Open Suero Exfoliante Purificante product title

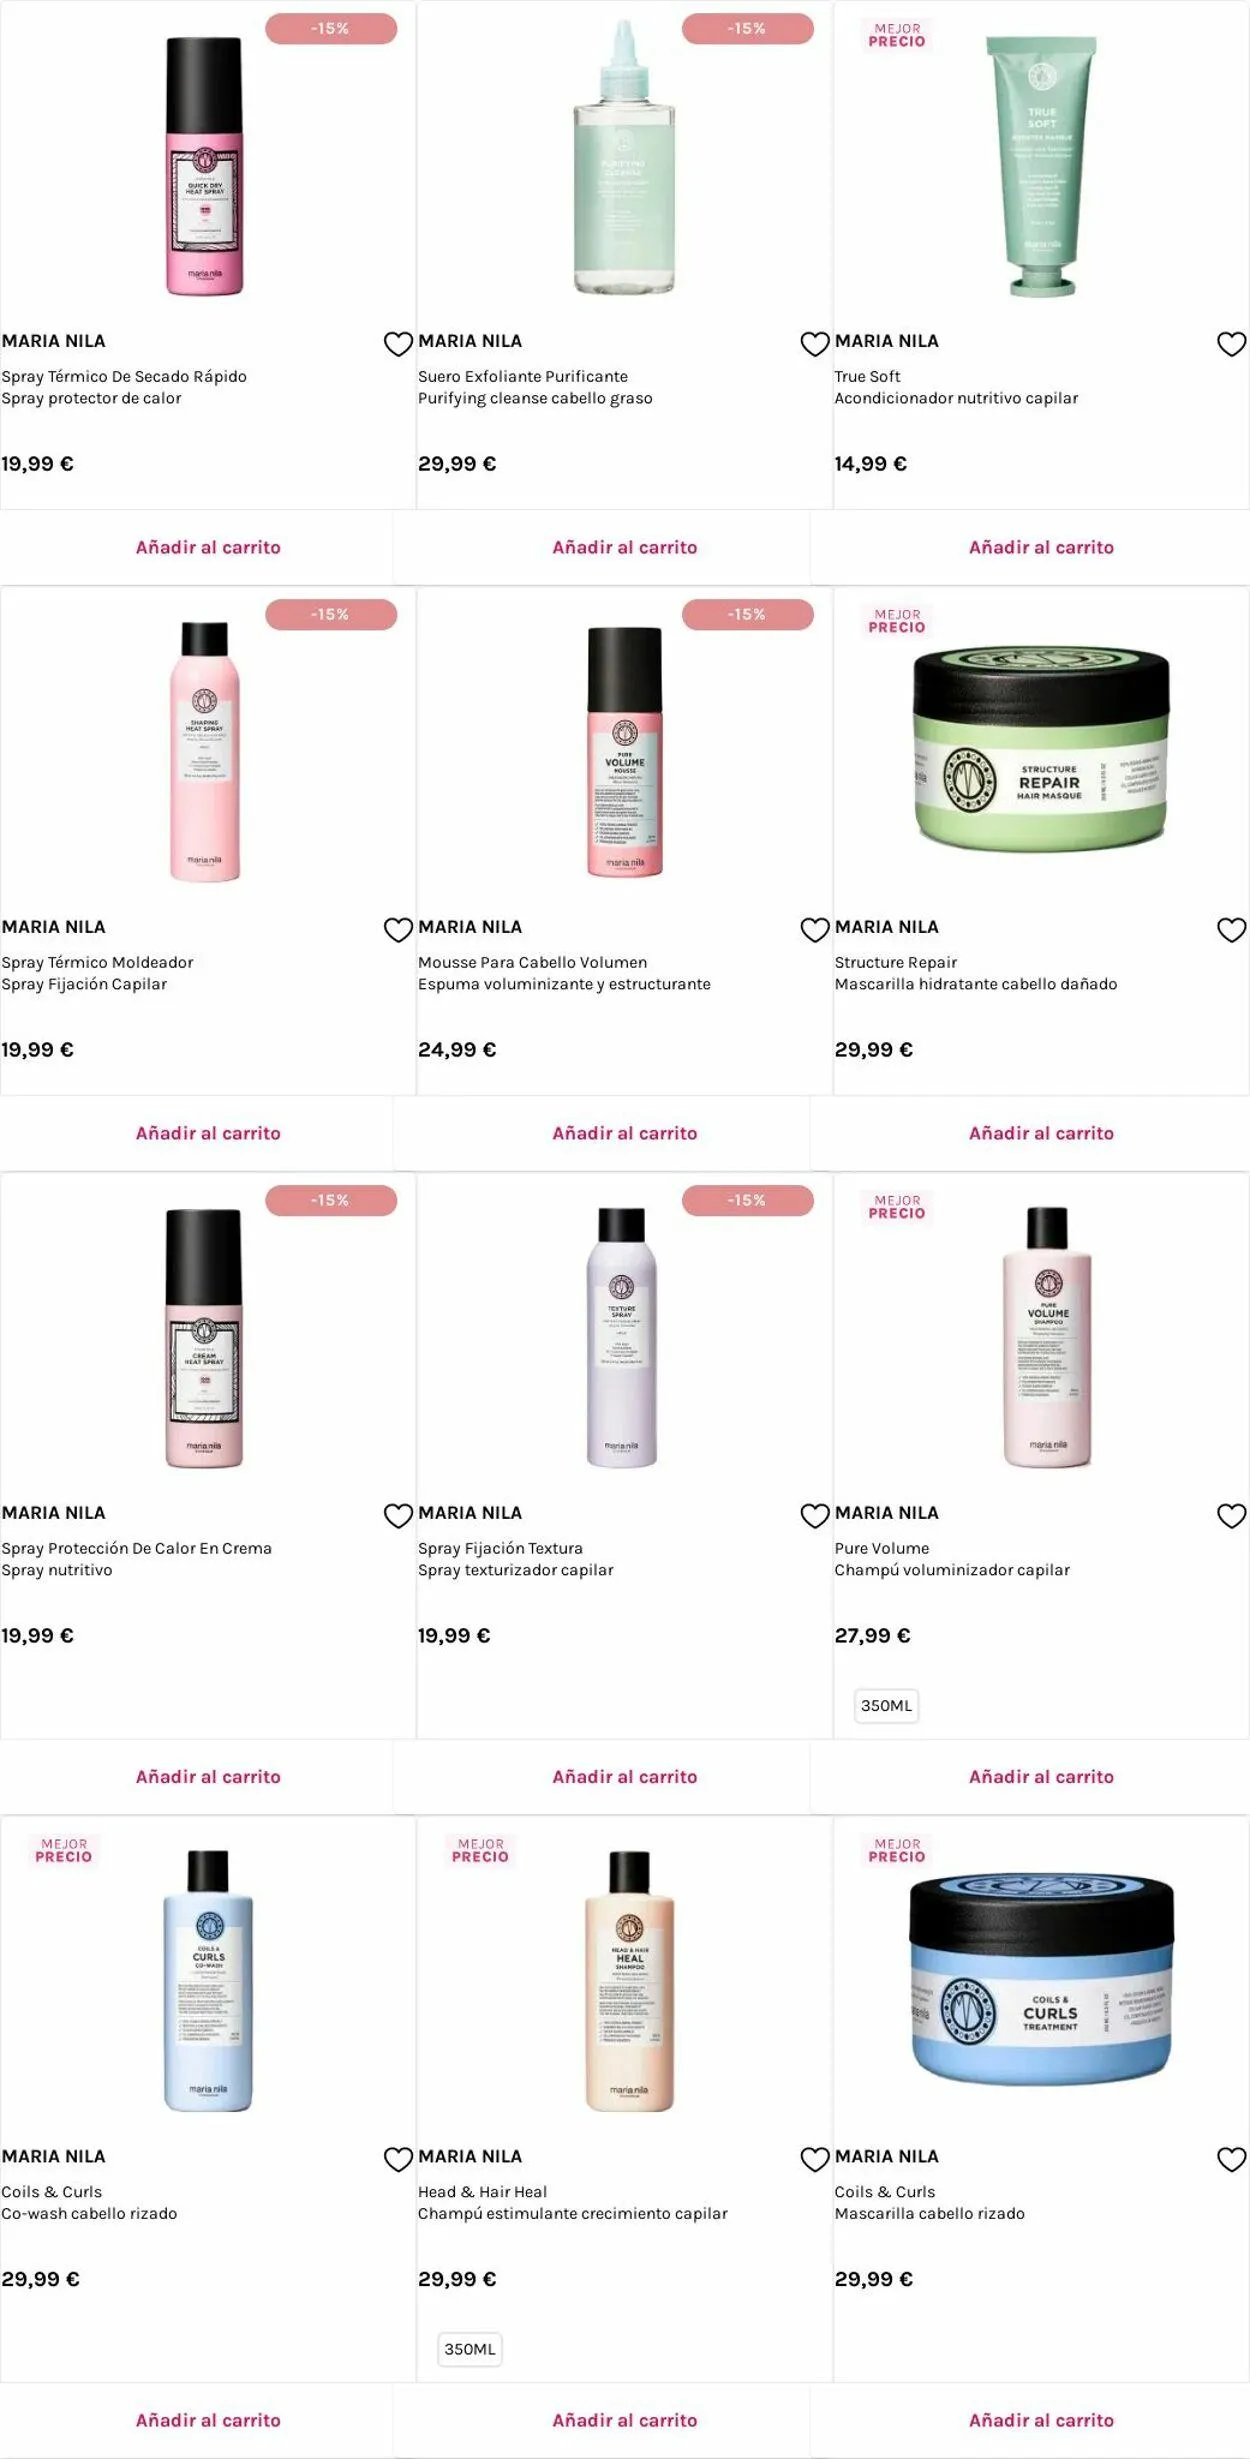tap(523, 376)
